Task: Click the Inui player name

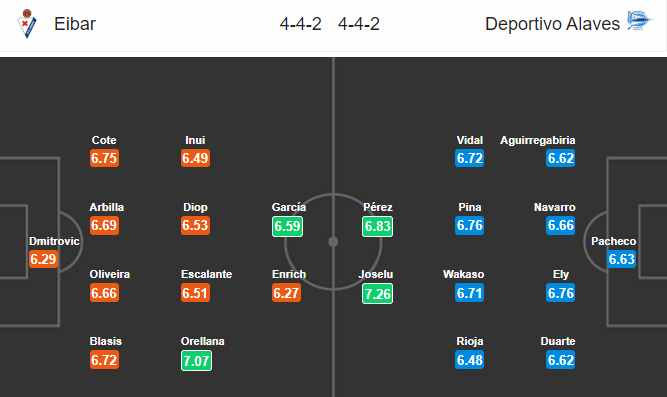Action: (195, 140)
